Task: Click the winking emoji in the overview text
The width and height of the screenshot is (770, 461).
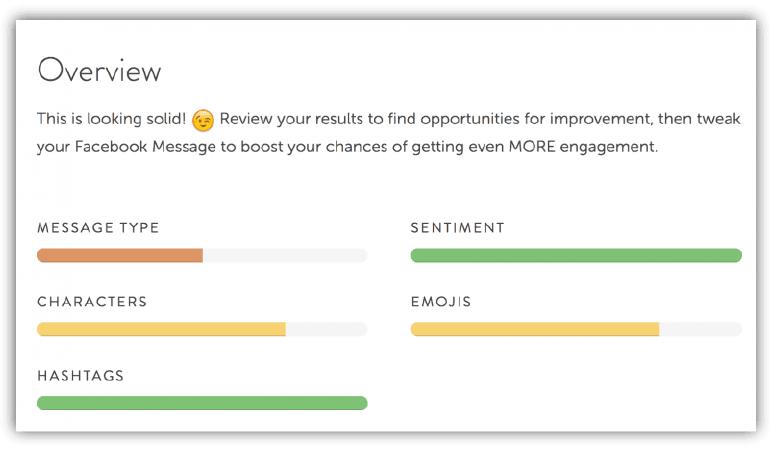Action: pyautogui.click(x=203, y=120)
